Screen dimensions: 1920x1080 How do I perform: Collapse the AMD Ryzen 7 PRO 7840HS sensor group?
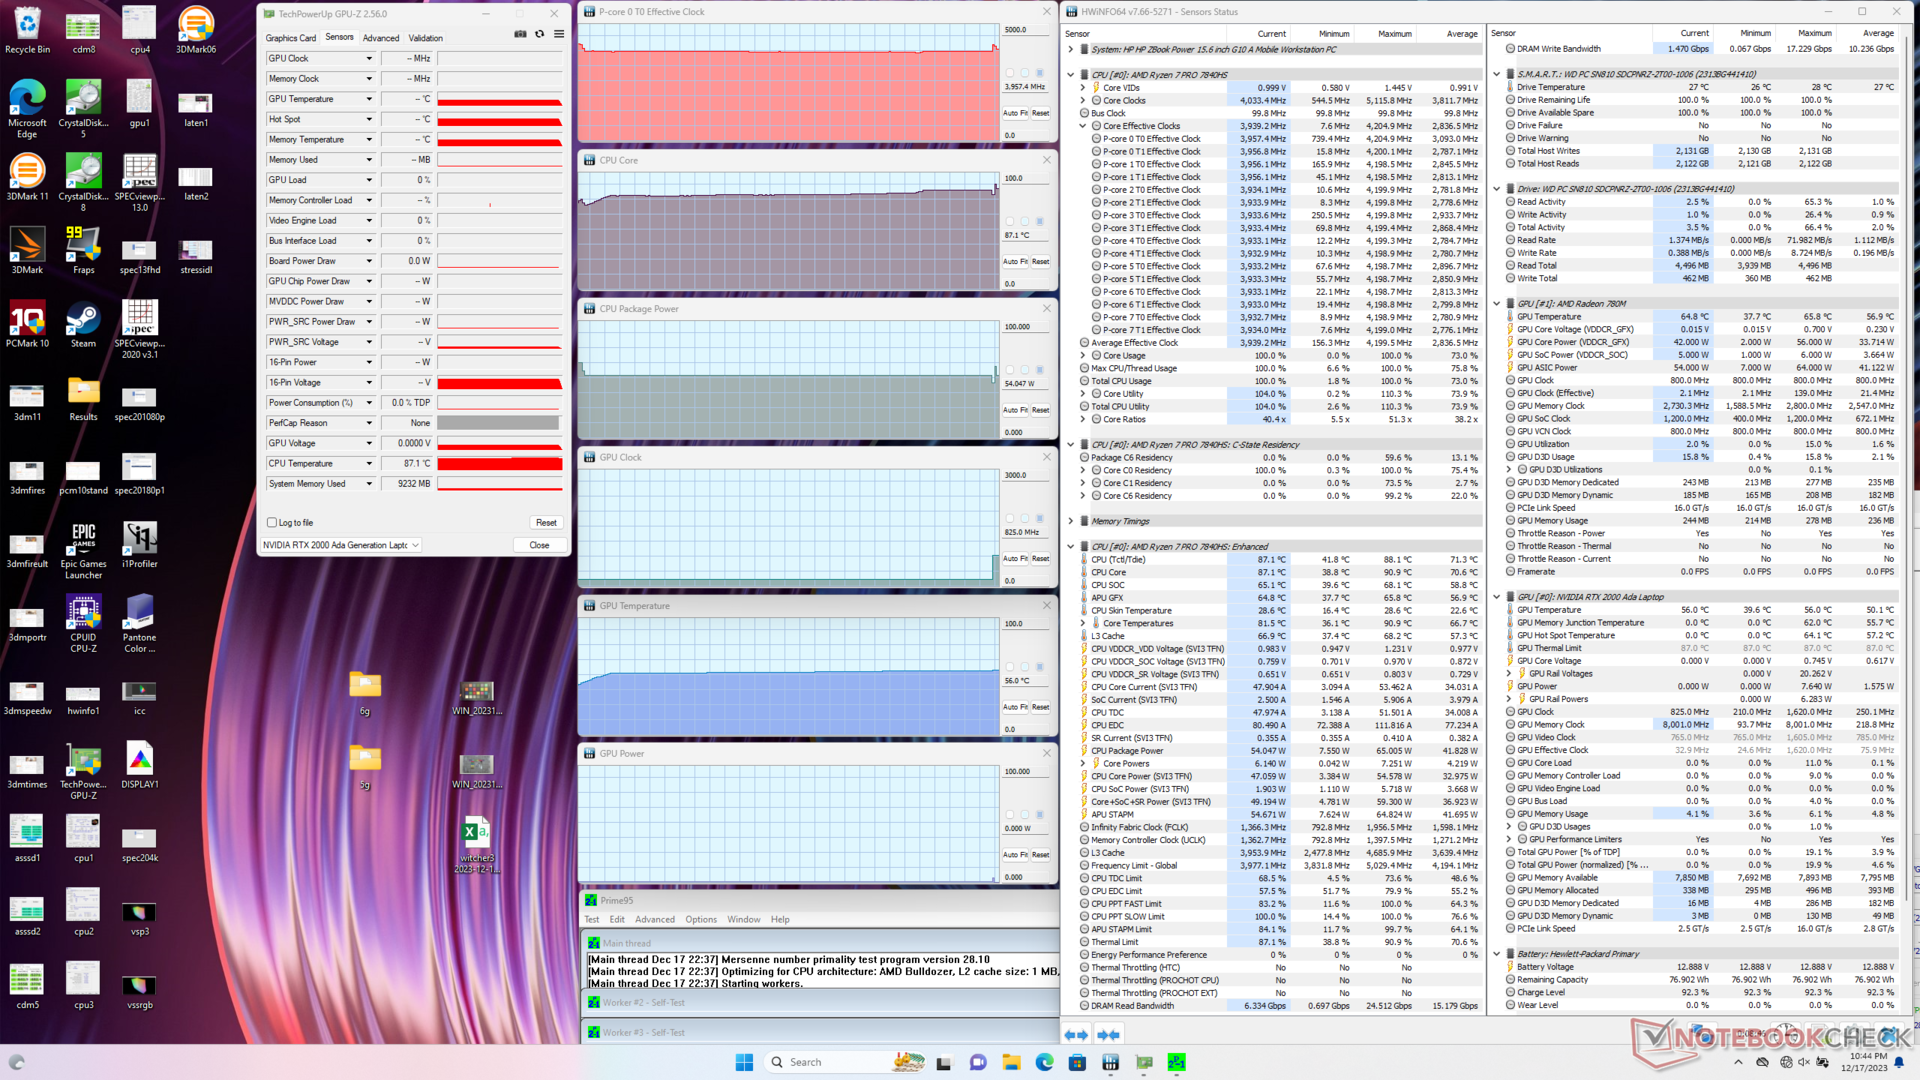click(1071, 75)
